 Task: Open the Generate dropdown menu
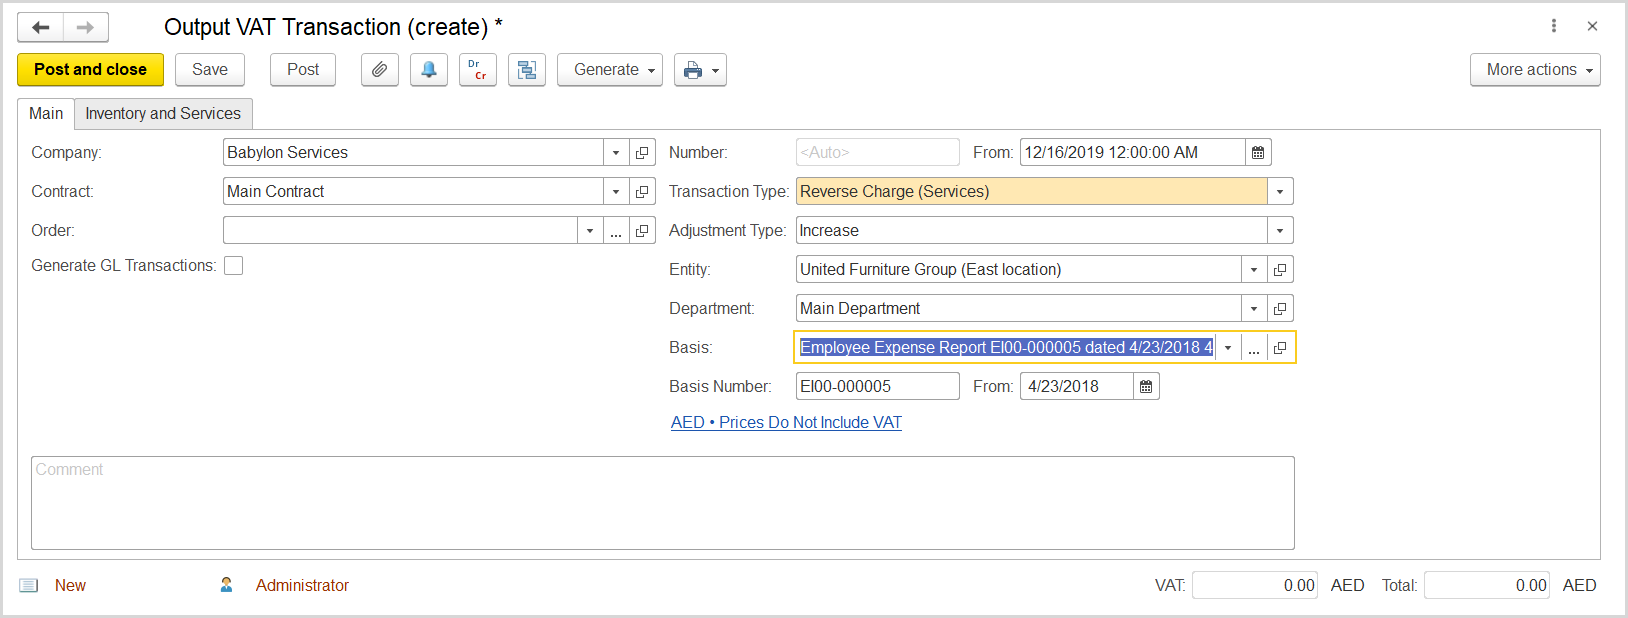pos(610,70)
